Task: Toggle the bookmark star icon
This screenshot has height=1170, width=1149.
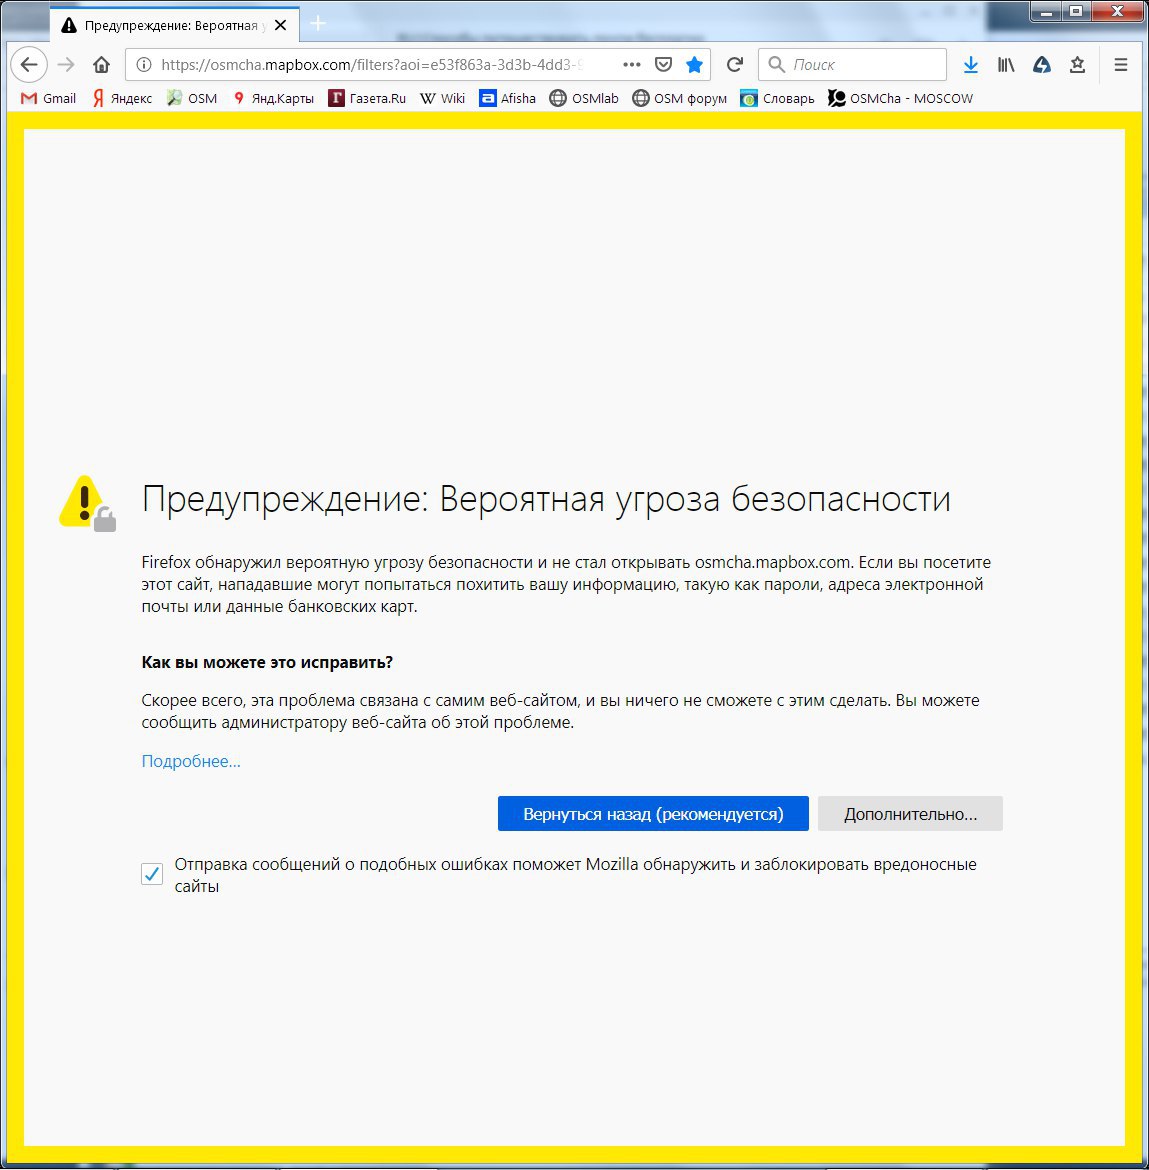Action: [x=695, y=65]
